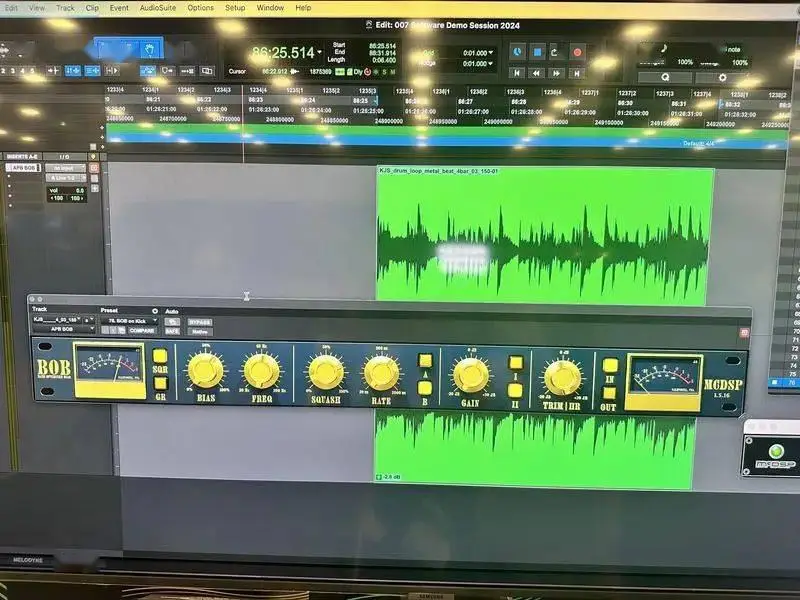The width and height of the screenshot is (800, 600).
Task: Open the Setup menu
Action: coord(235,7)
